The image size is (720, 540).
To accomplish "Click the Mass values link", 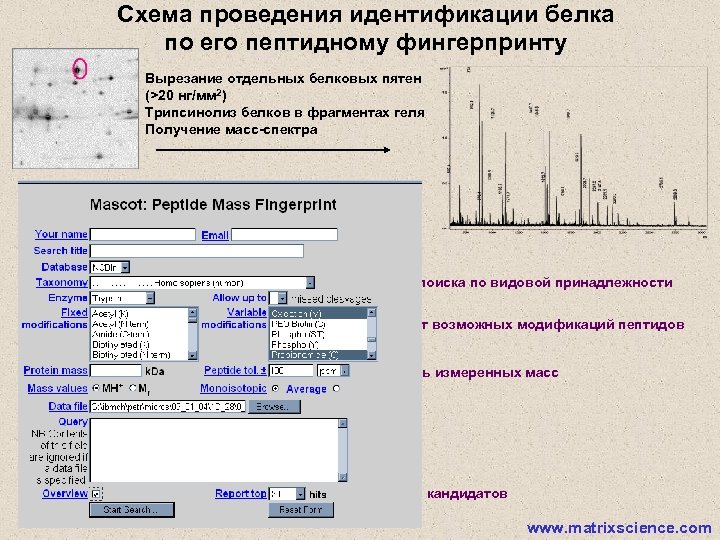I will coord(57,388).
